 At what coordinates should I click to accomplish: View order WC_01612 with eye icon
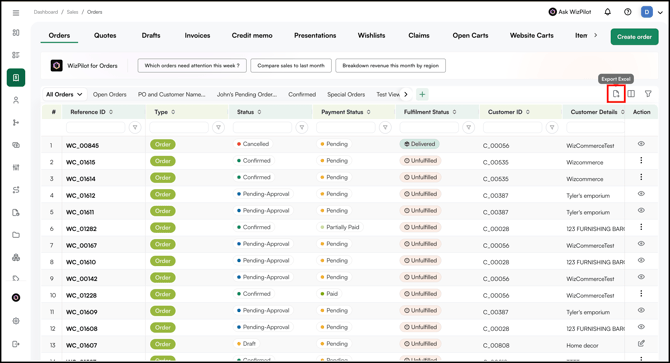[x=641, y=194]
